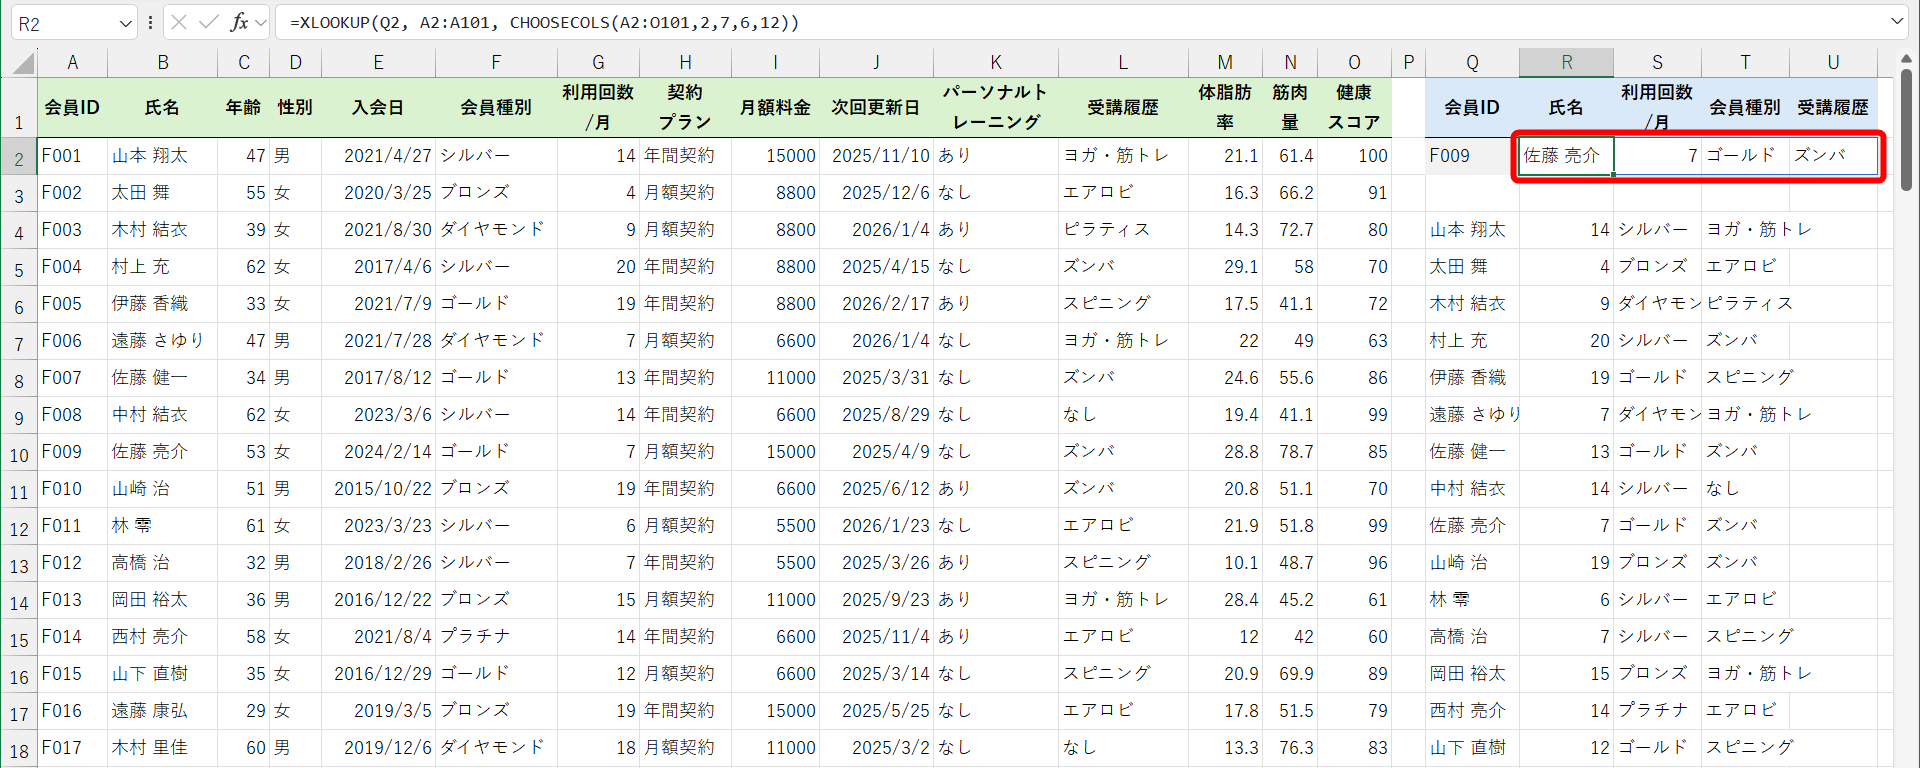Select column K header
The image size is (1920, 768).
[996, 62]
